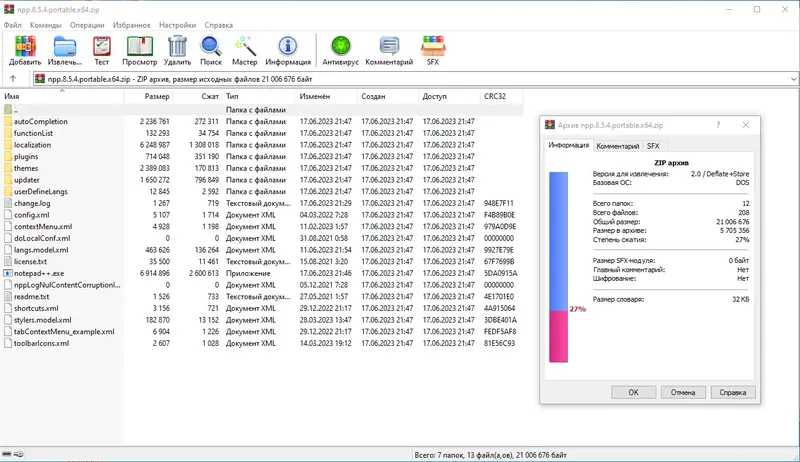Viewport: 800px width, 462px height.
Task: Sort by the Создан column header
Action: 388,96
